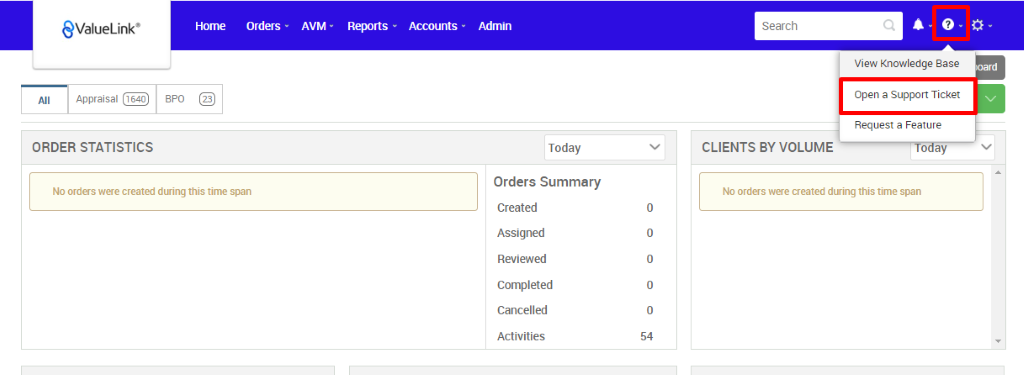Open the notifications bell icon
Screen dimensions: 1024x375
918,25
